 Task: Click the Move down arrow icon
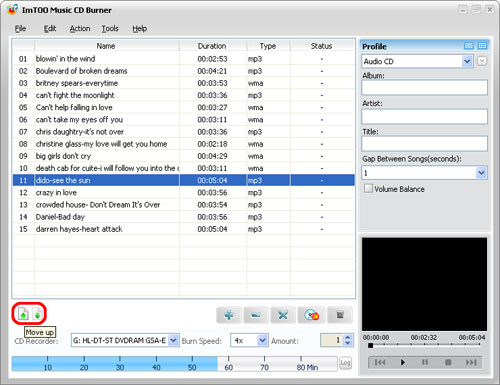[37, 314]
